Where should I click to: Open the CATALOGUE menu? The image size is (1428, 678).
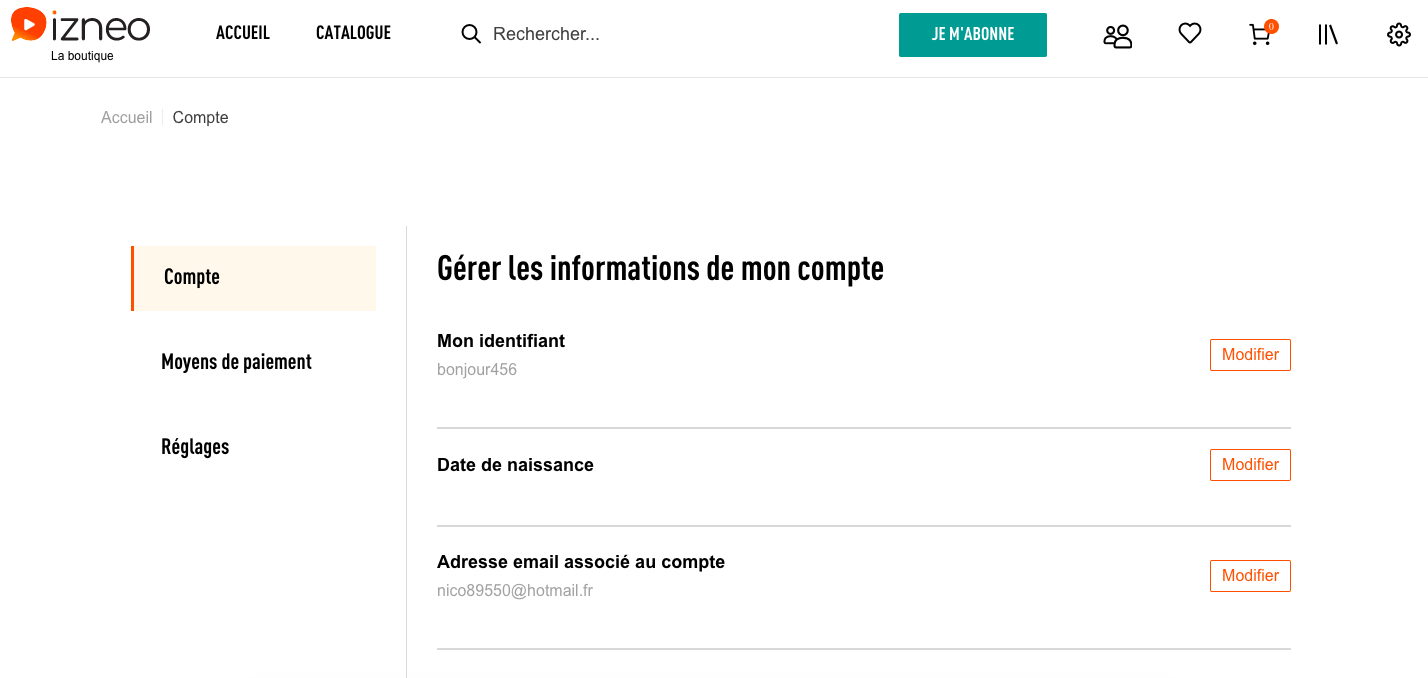coord(353,33)
